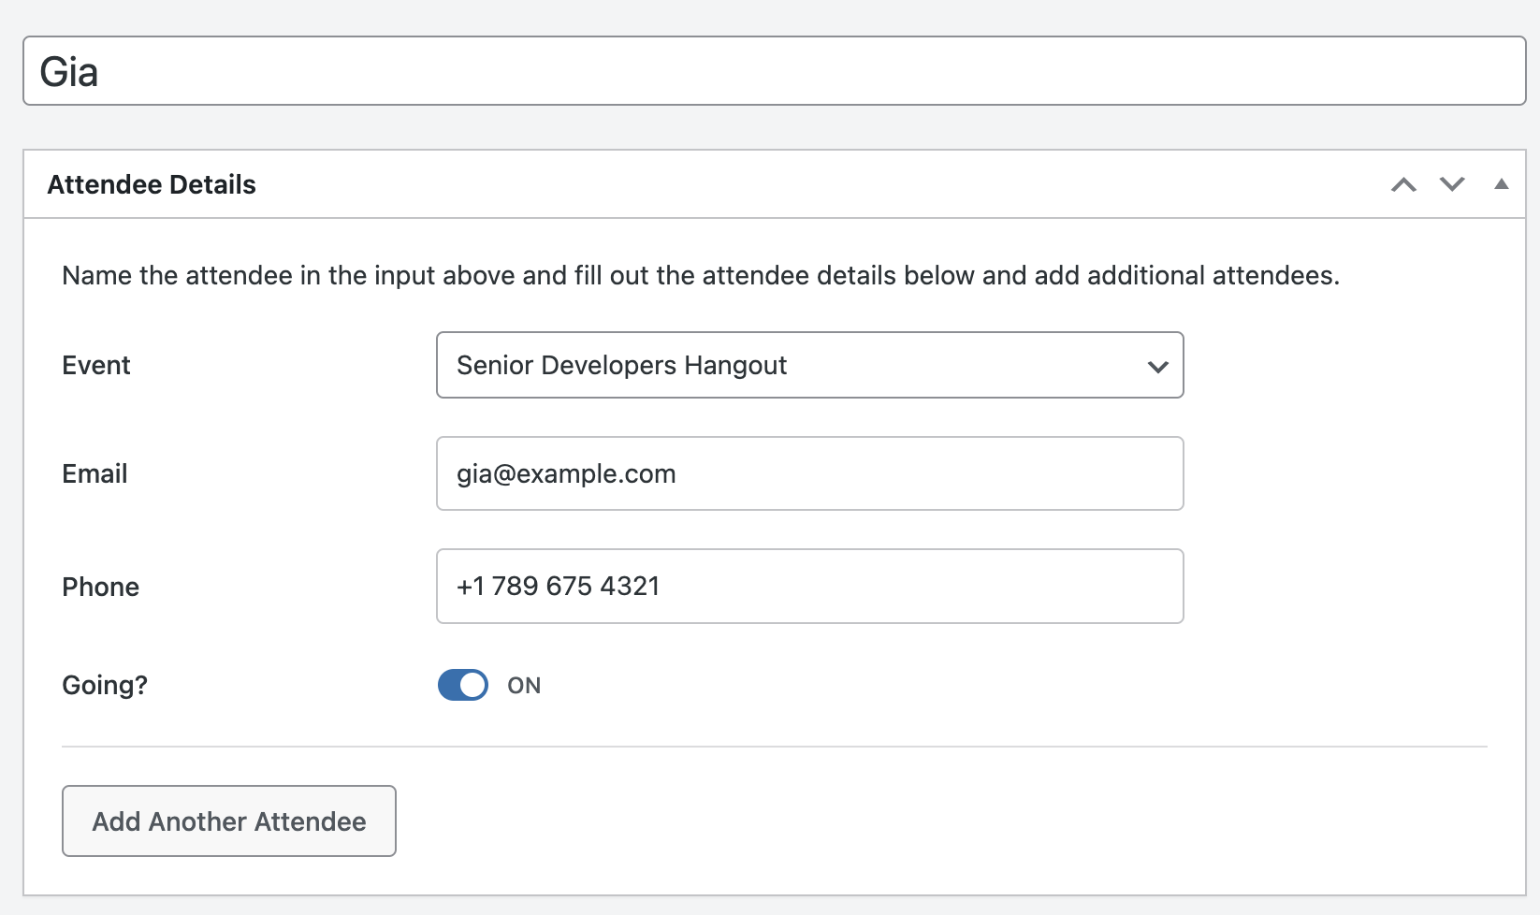Focus the Email field containing gia@example.com

coord(809,474)
